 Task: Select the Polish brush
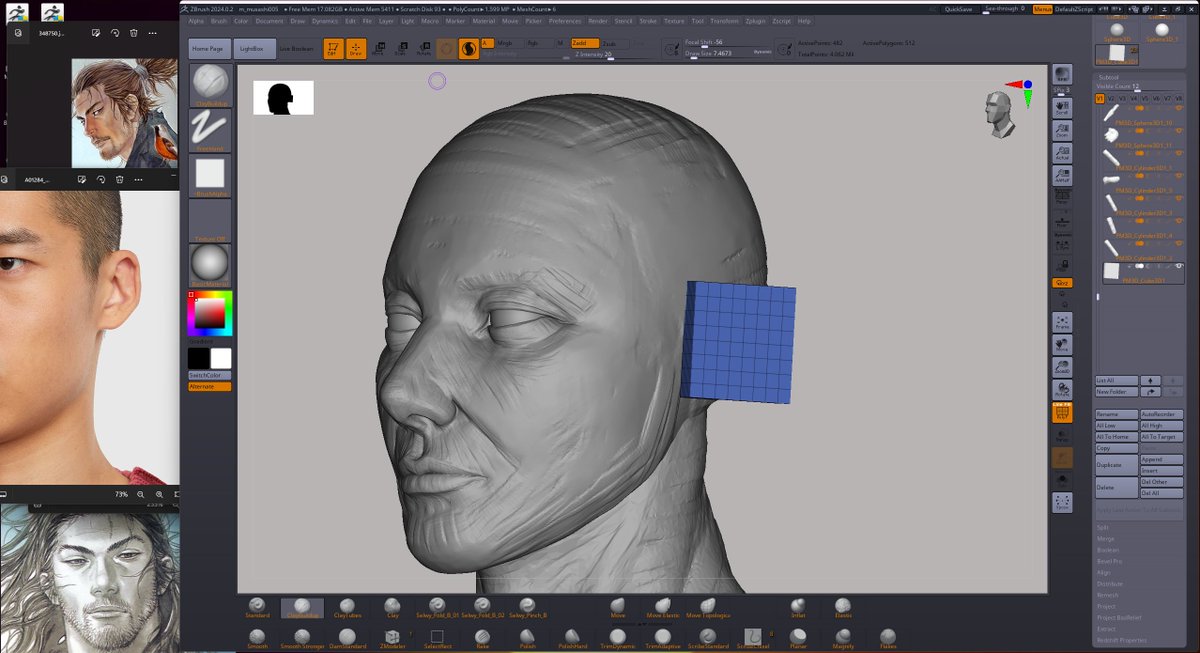pyautogui.click(x=527, y=639)
